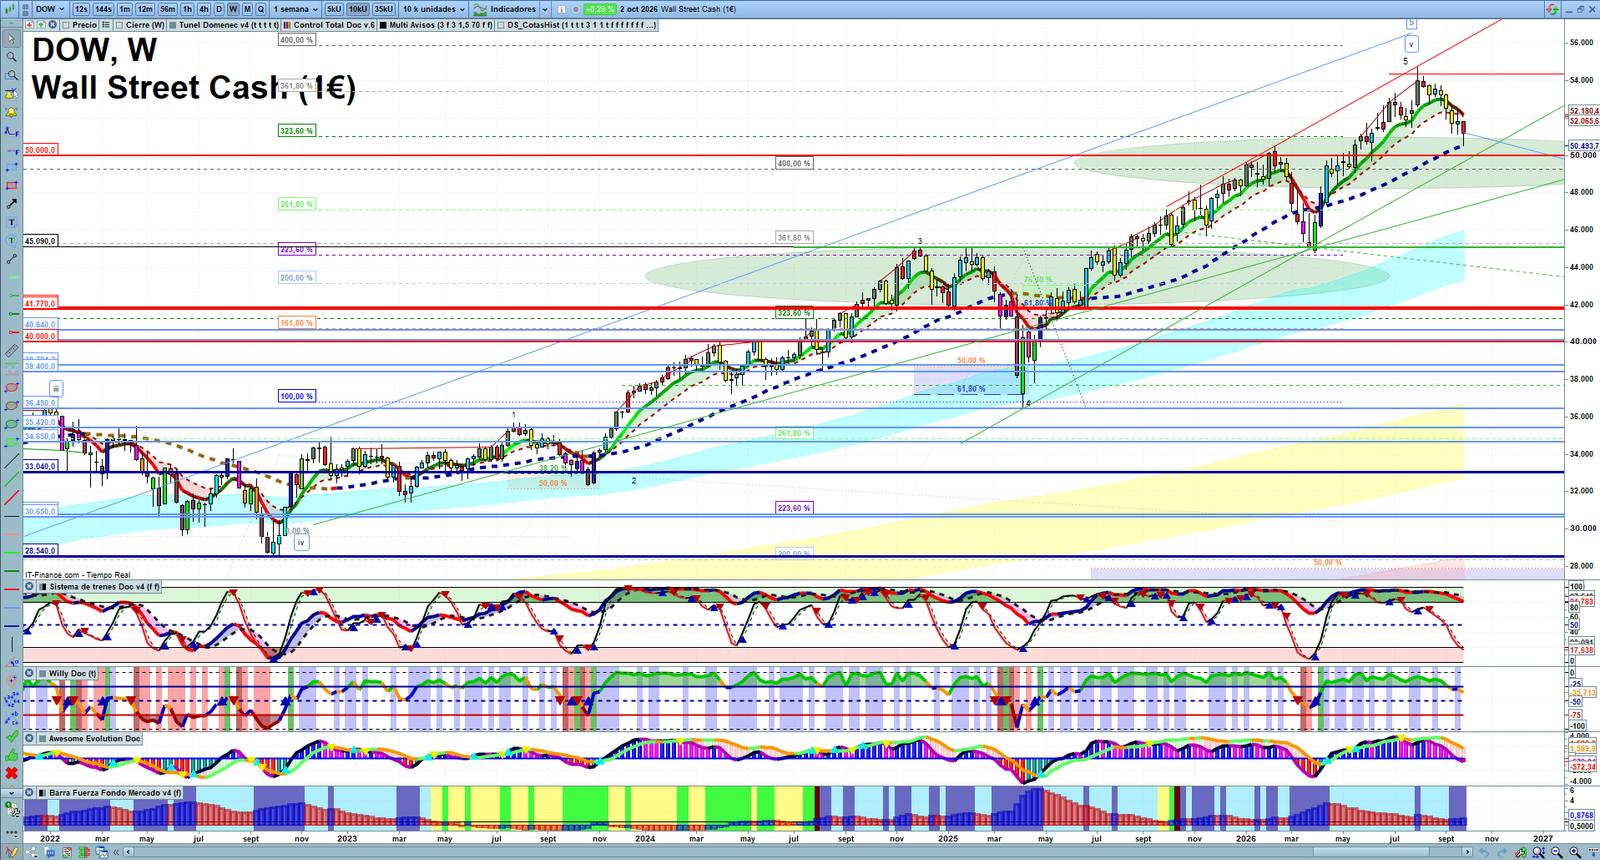Click the blue X circle icon
1600x860 pixels.
tap(52, 25)
